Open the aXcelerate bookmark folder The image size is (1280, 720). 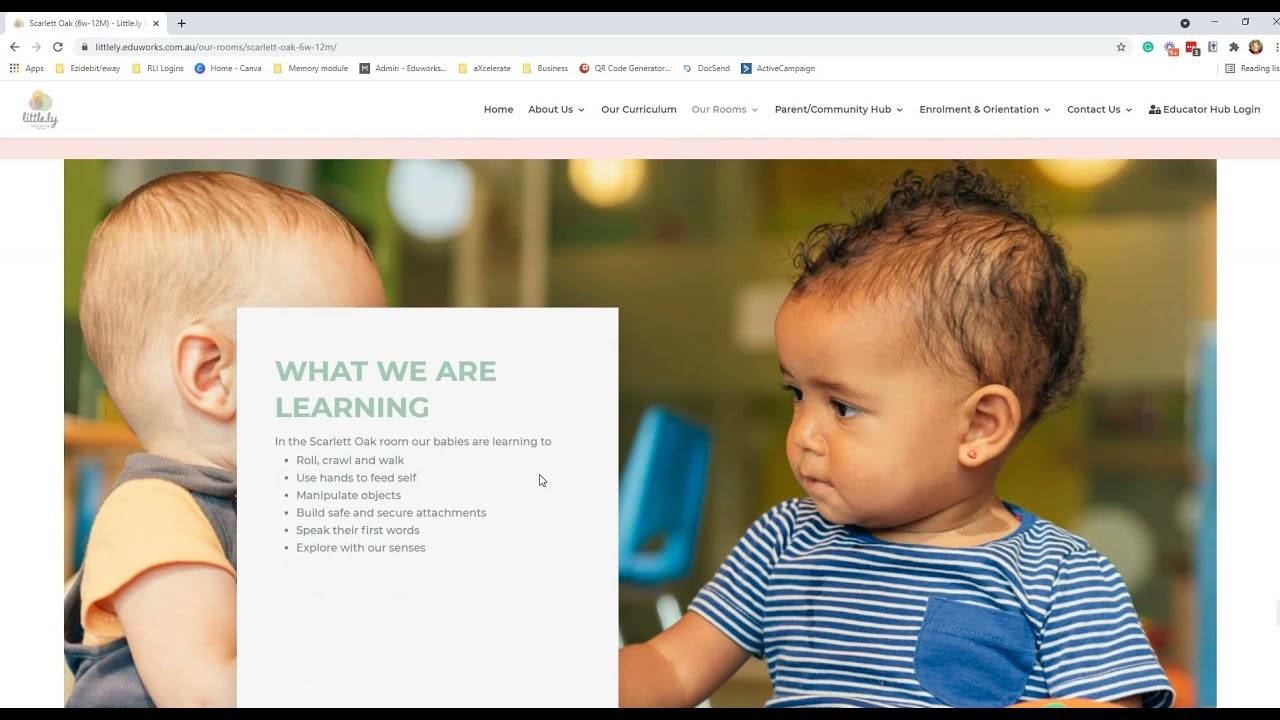(484, 68)
